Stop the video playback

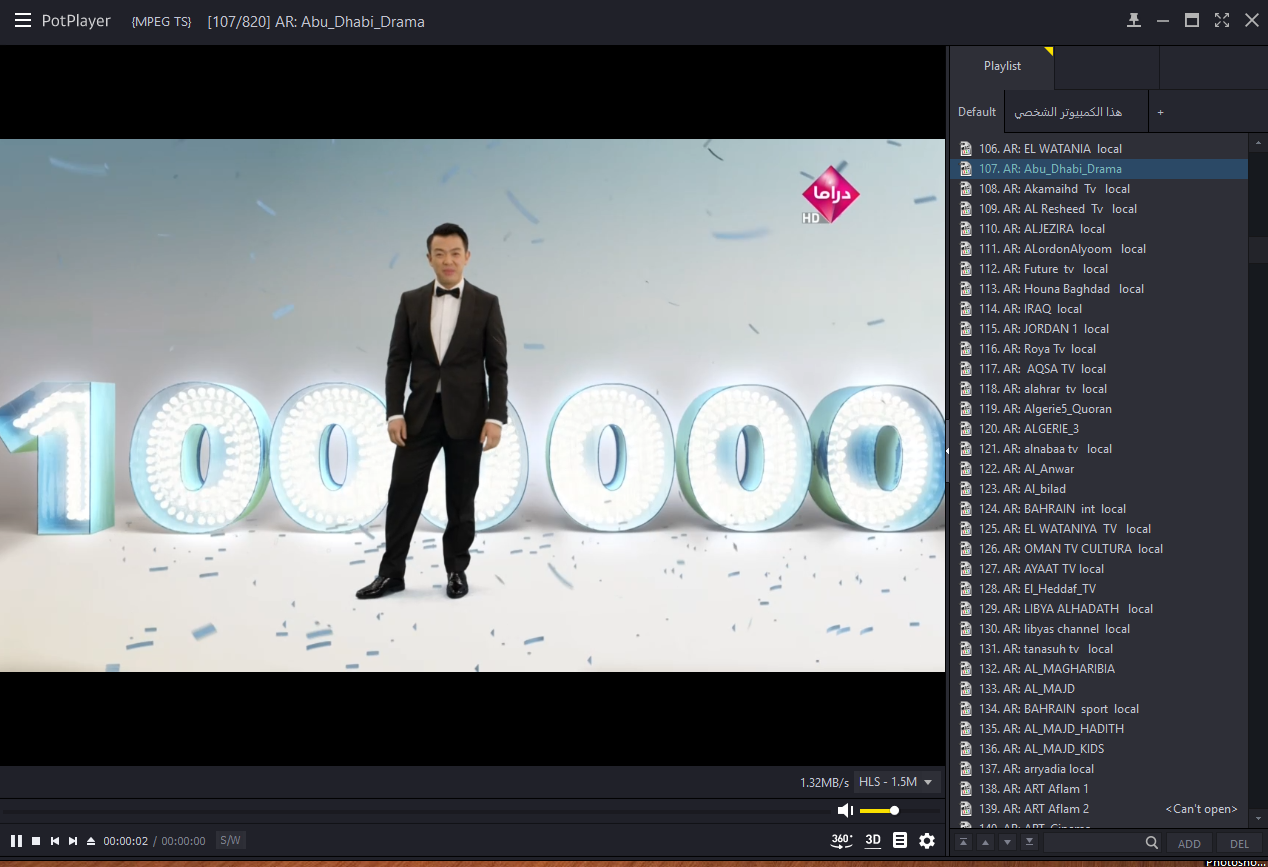[x=36, y=841]
